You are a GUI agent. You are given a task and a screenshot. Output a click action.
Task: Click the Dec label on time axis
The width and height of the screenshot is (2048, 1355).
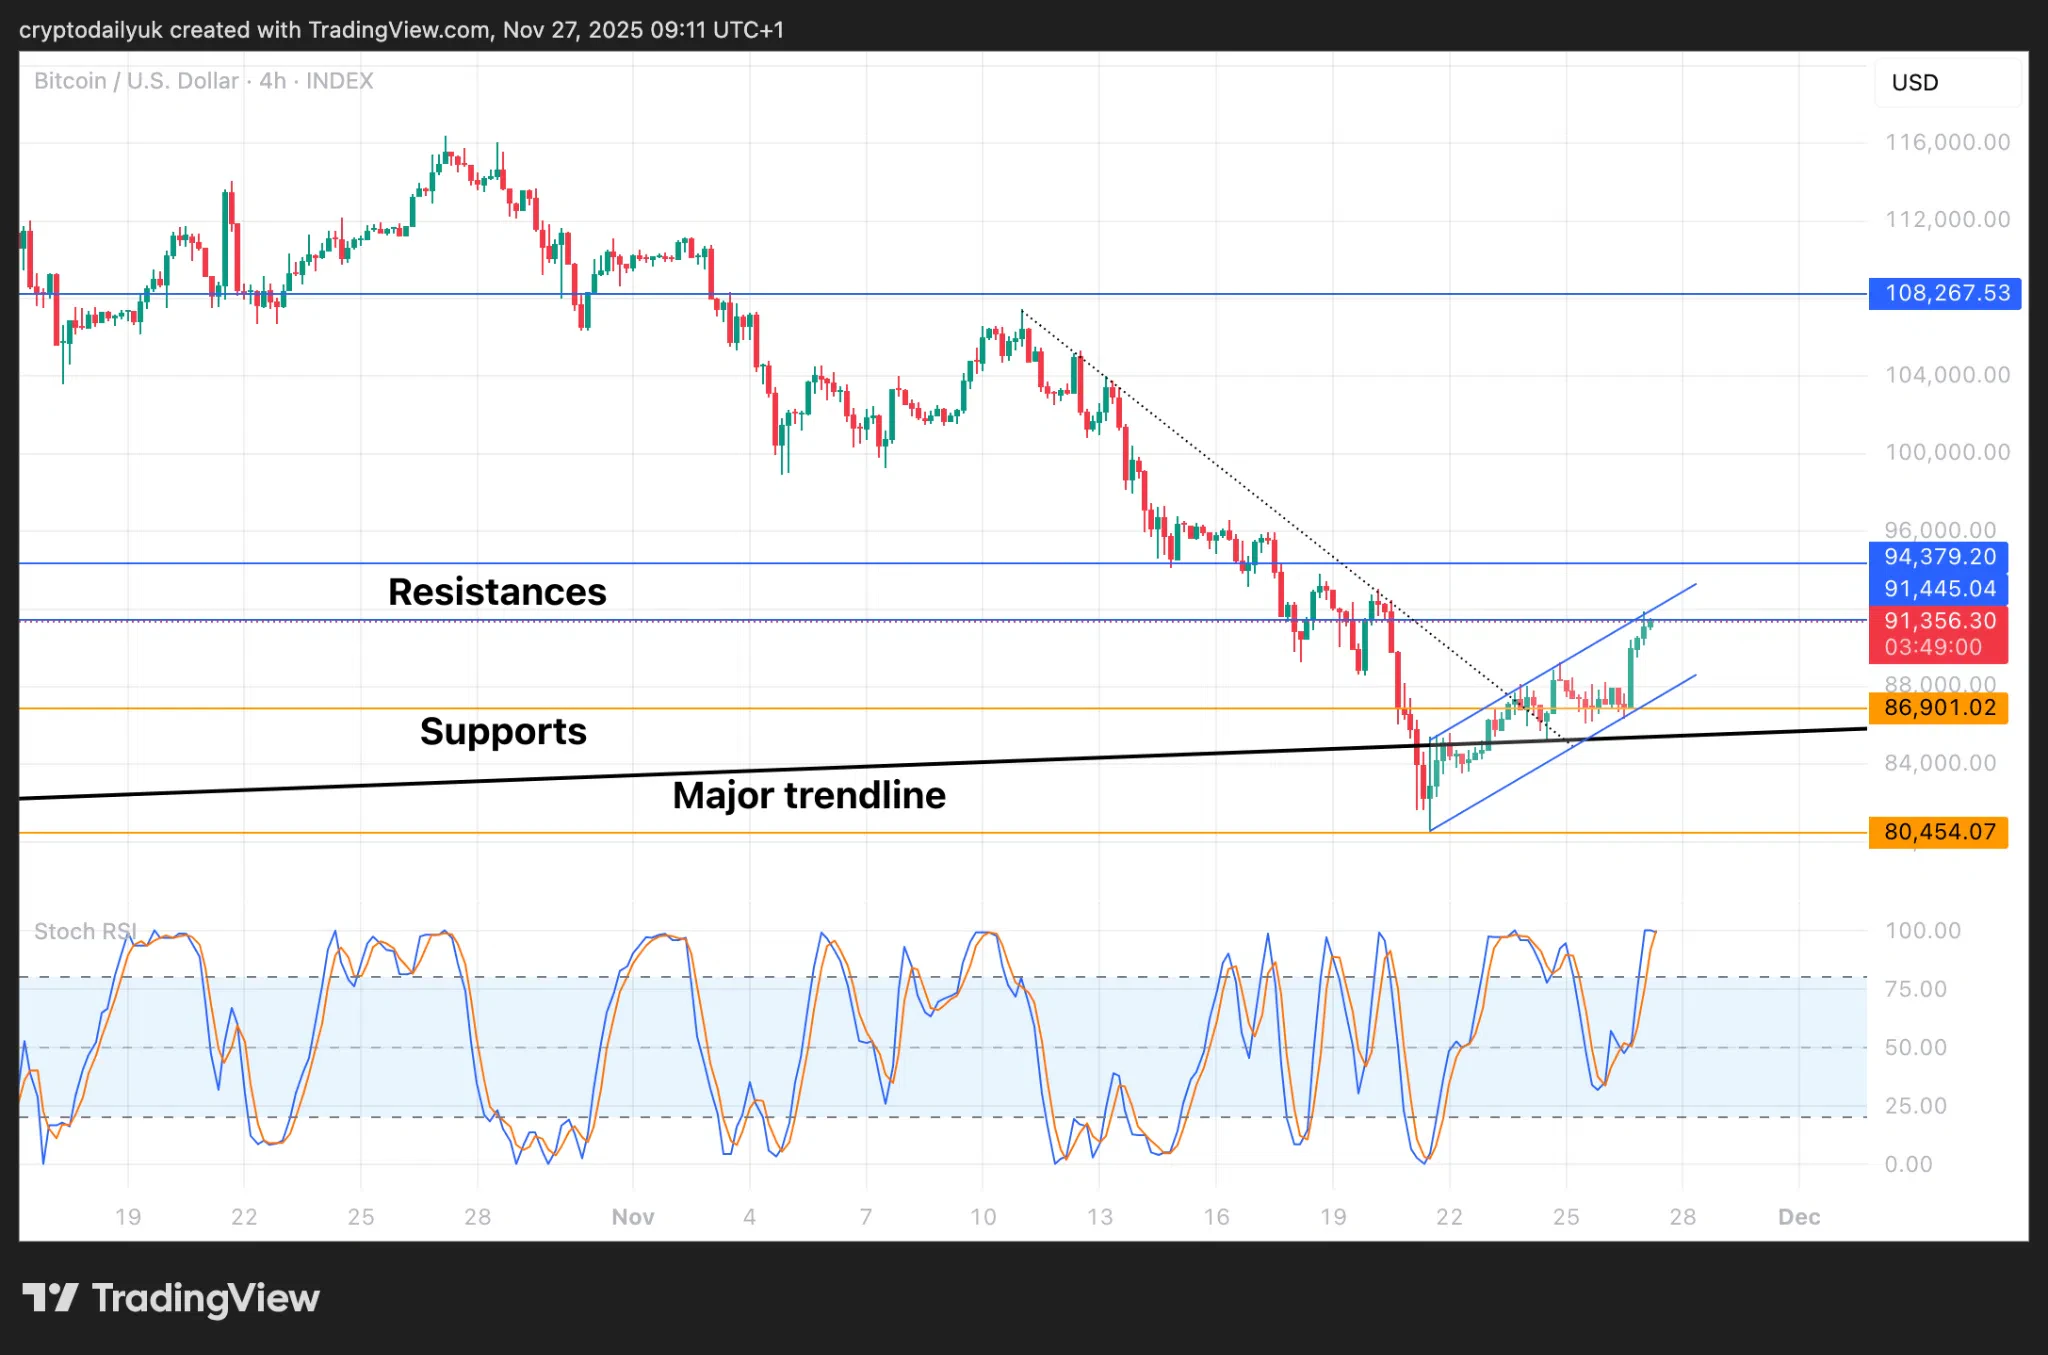click(1798, 1217)
